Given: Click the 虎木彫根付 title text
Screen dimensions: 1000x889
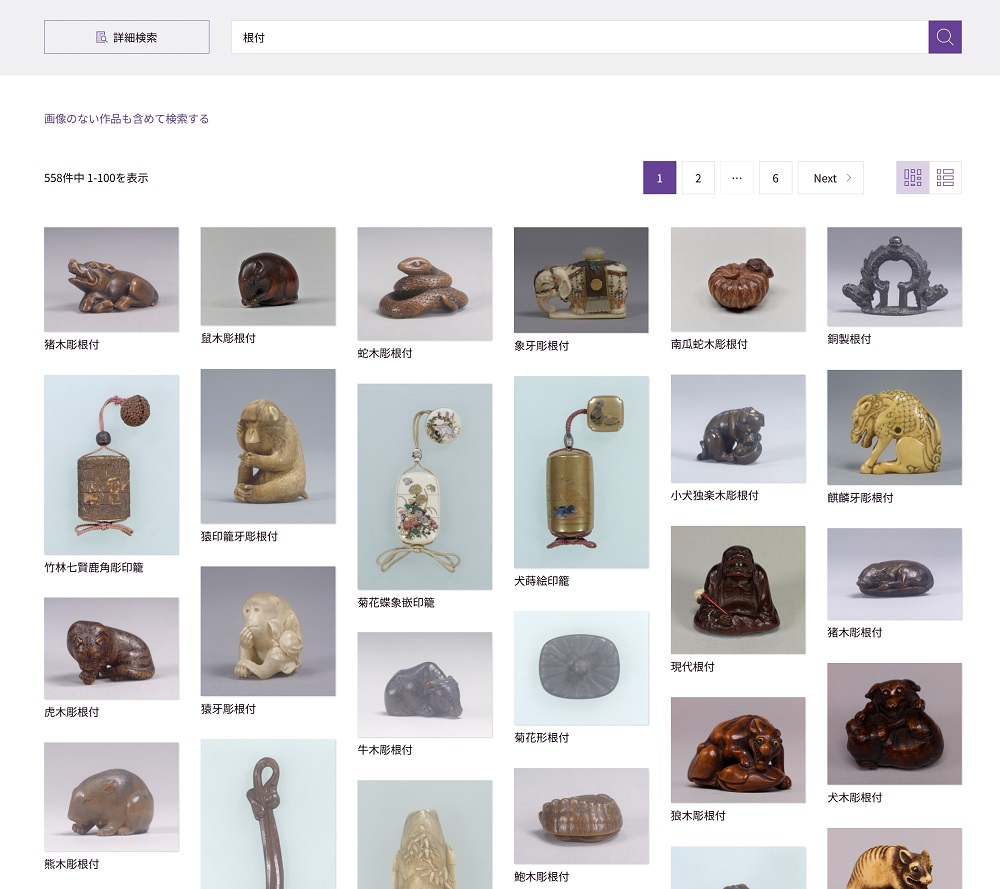Looking at the screenshot, I should coord(71,712).
